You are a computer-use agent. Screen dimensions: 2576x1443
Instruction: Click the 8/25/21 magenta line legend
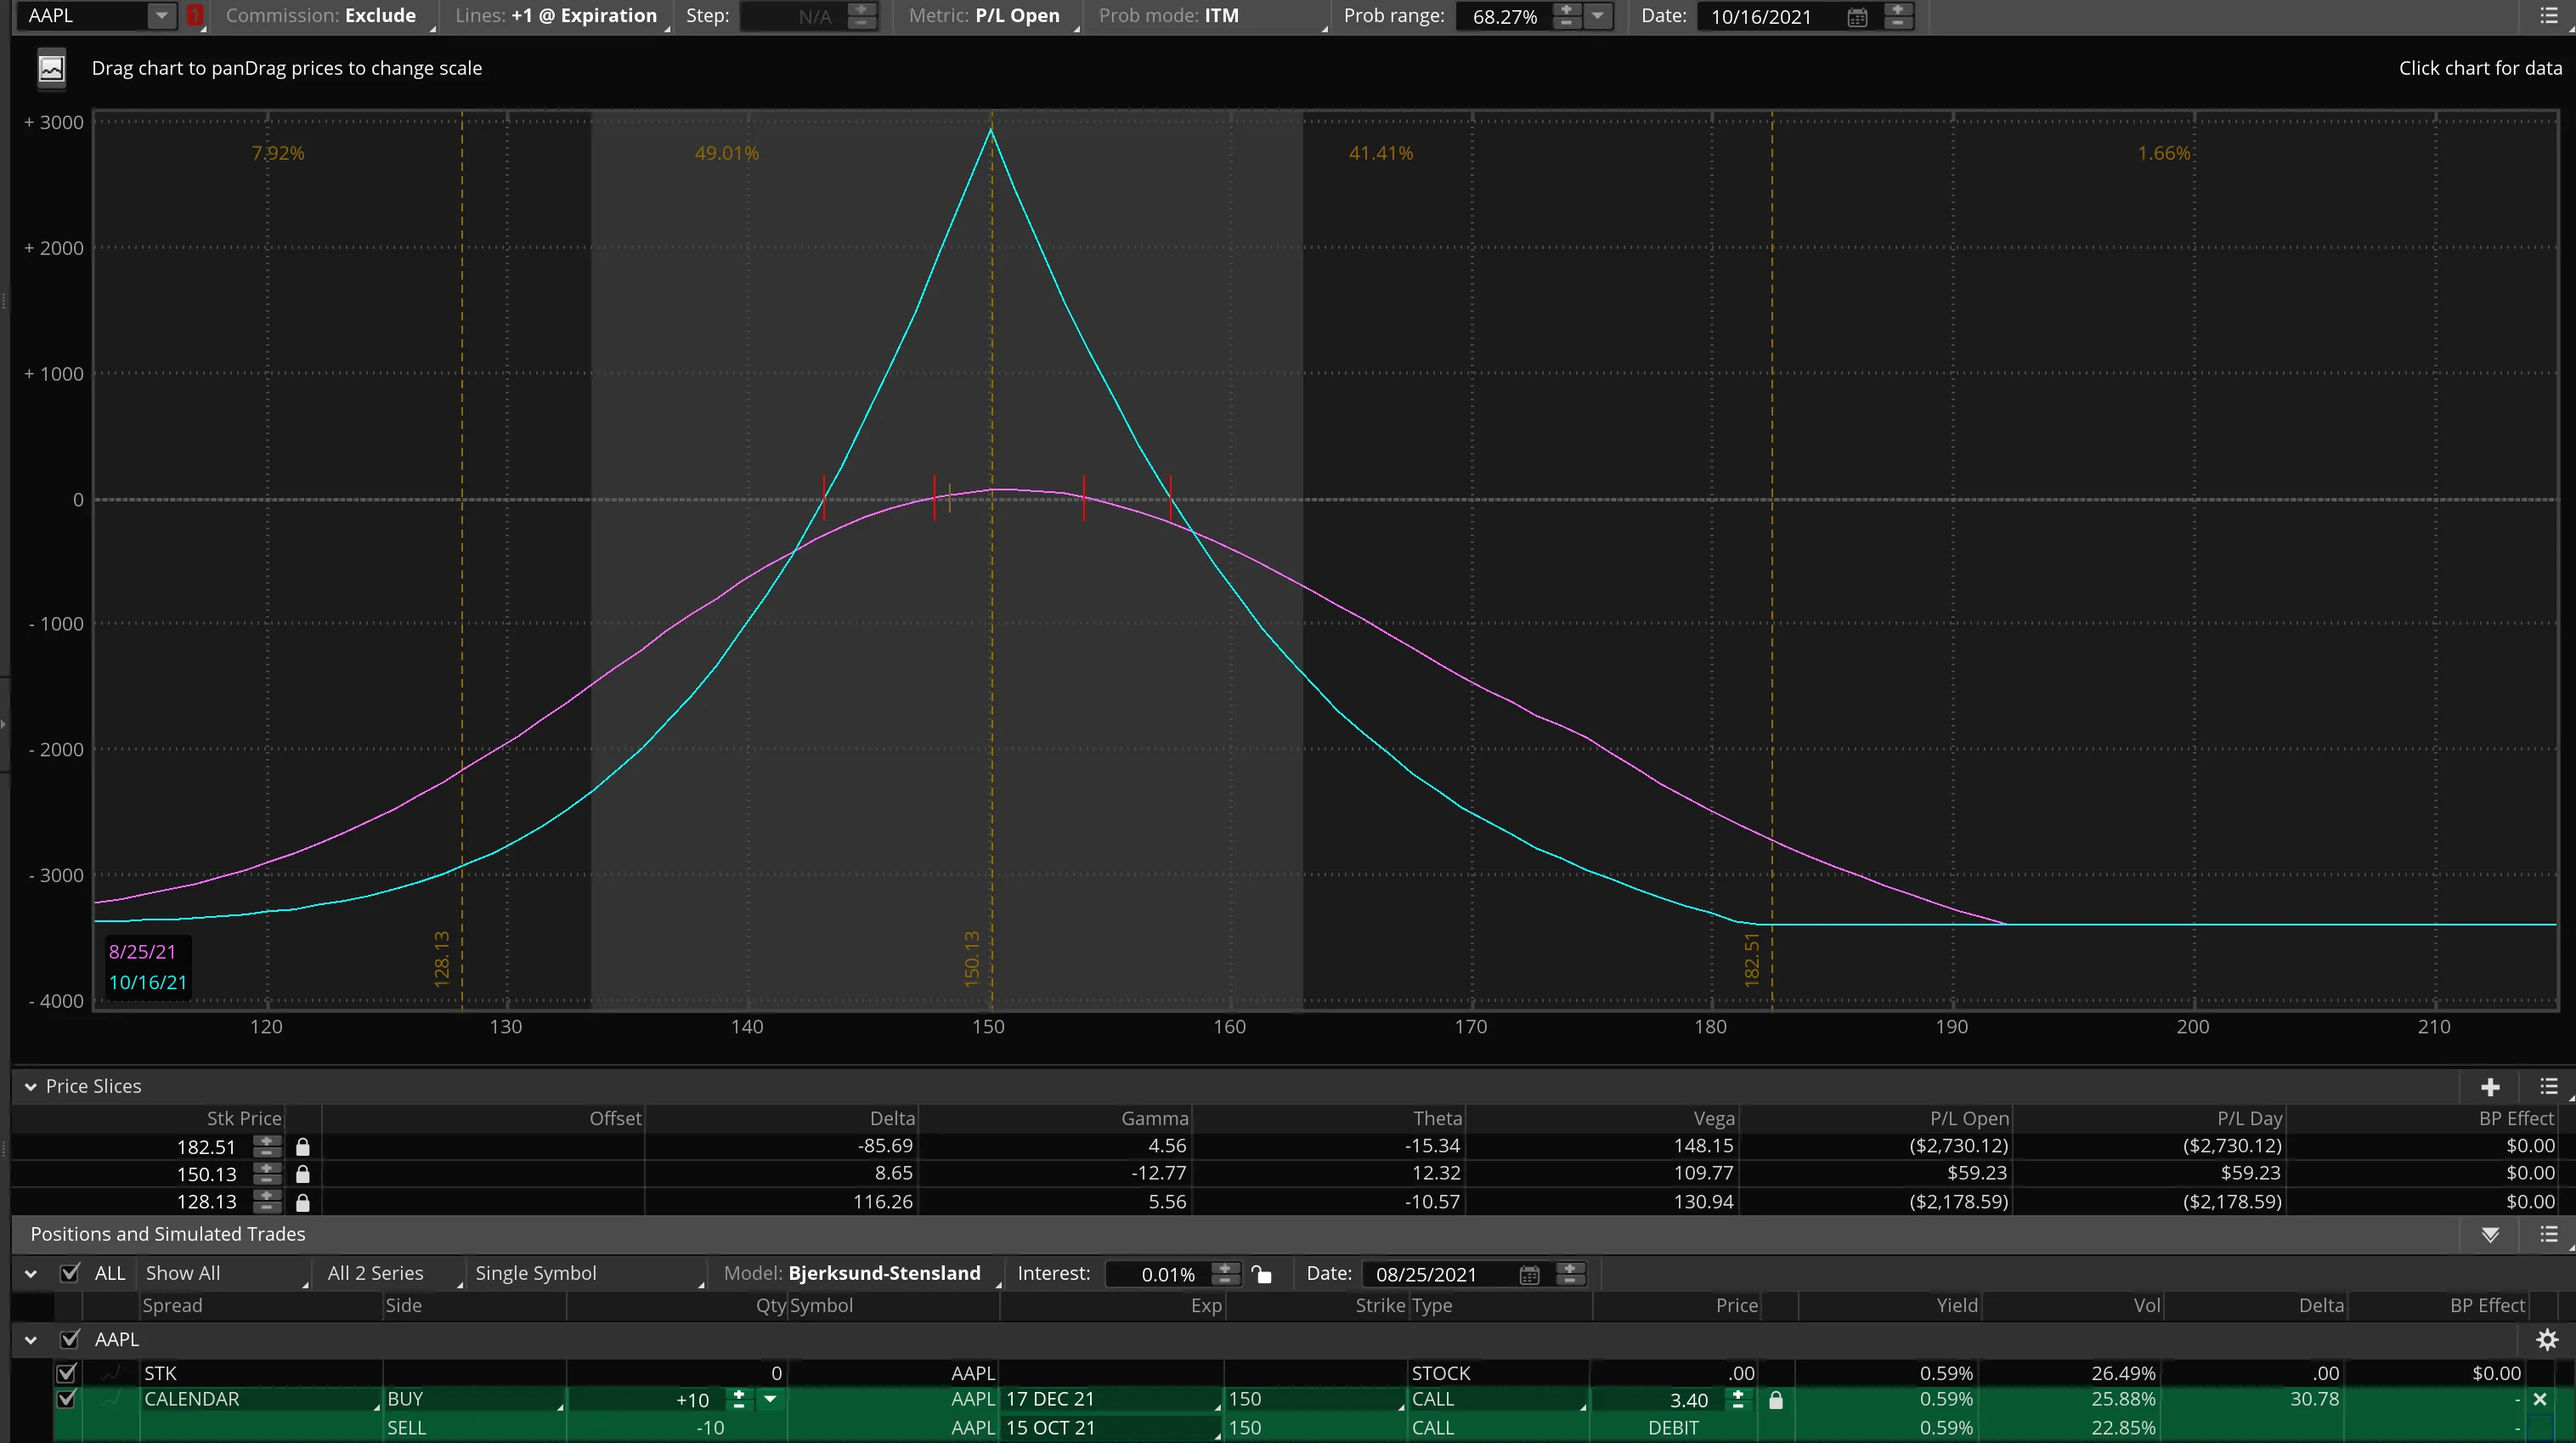click(x=142, y=952)
